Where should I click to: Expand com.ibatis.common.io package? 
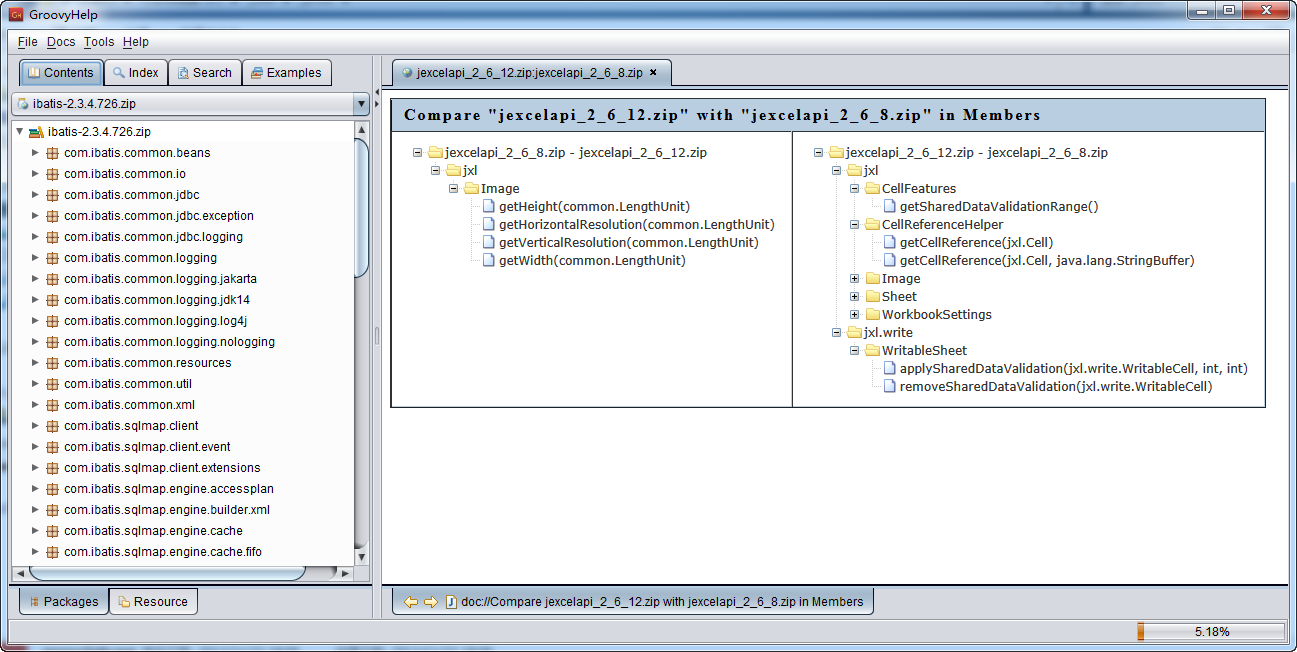coord(35,174)
